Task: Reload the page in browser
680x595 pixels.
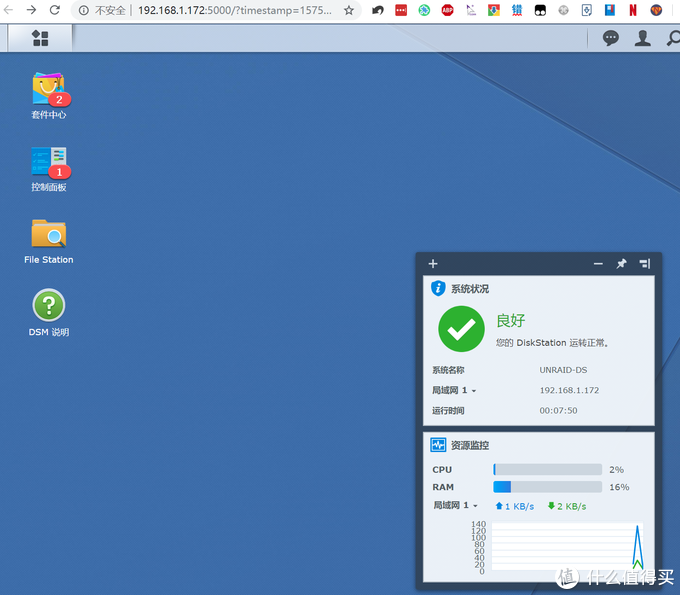Action: coord(55,10)
